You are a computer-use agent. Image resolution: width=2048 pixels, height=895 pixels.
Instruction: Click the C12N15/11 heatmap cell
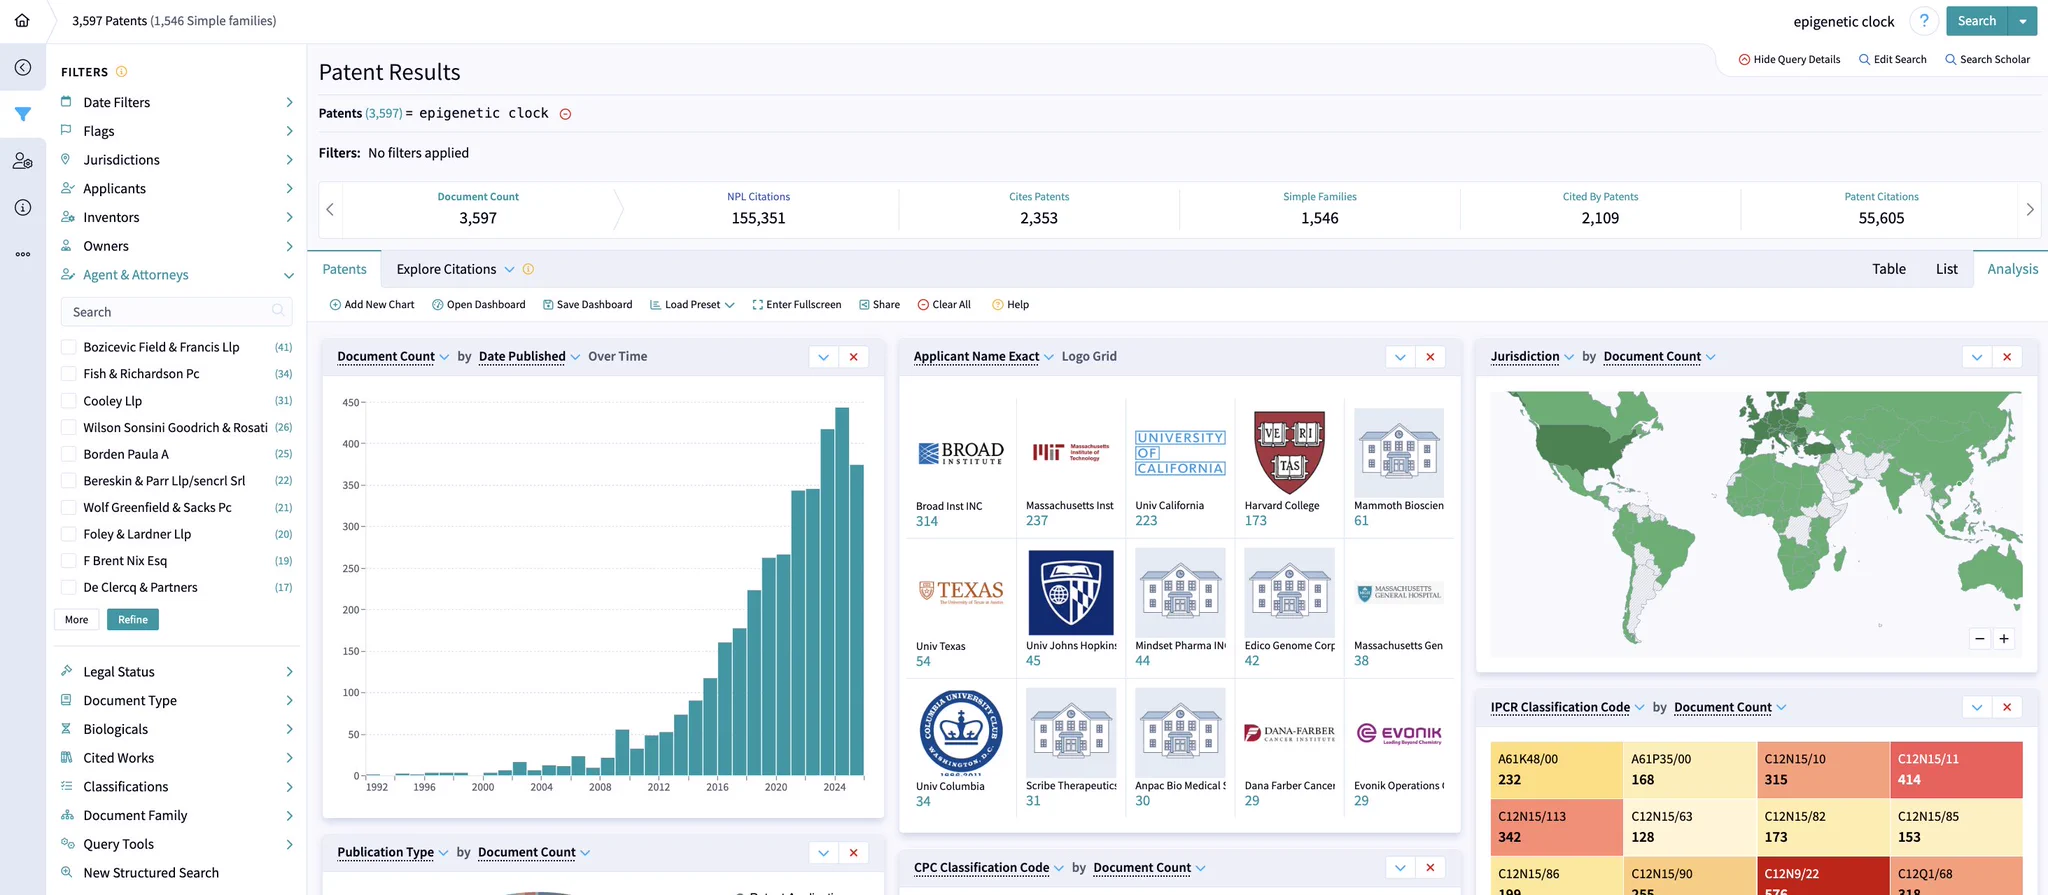coord(1956,770)
